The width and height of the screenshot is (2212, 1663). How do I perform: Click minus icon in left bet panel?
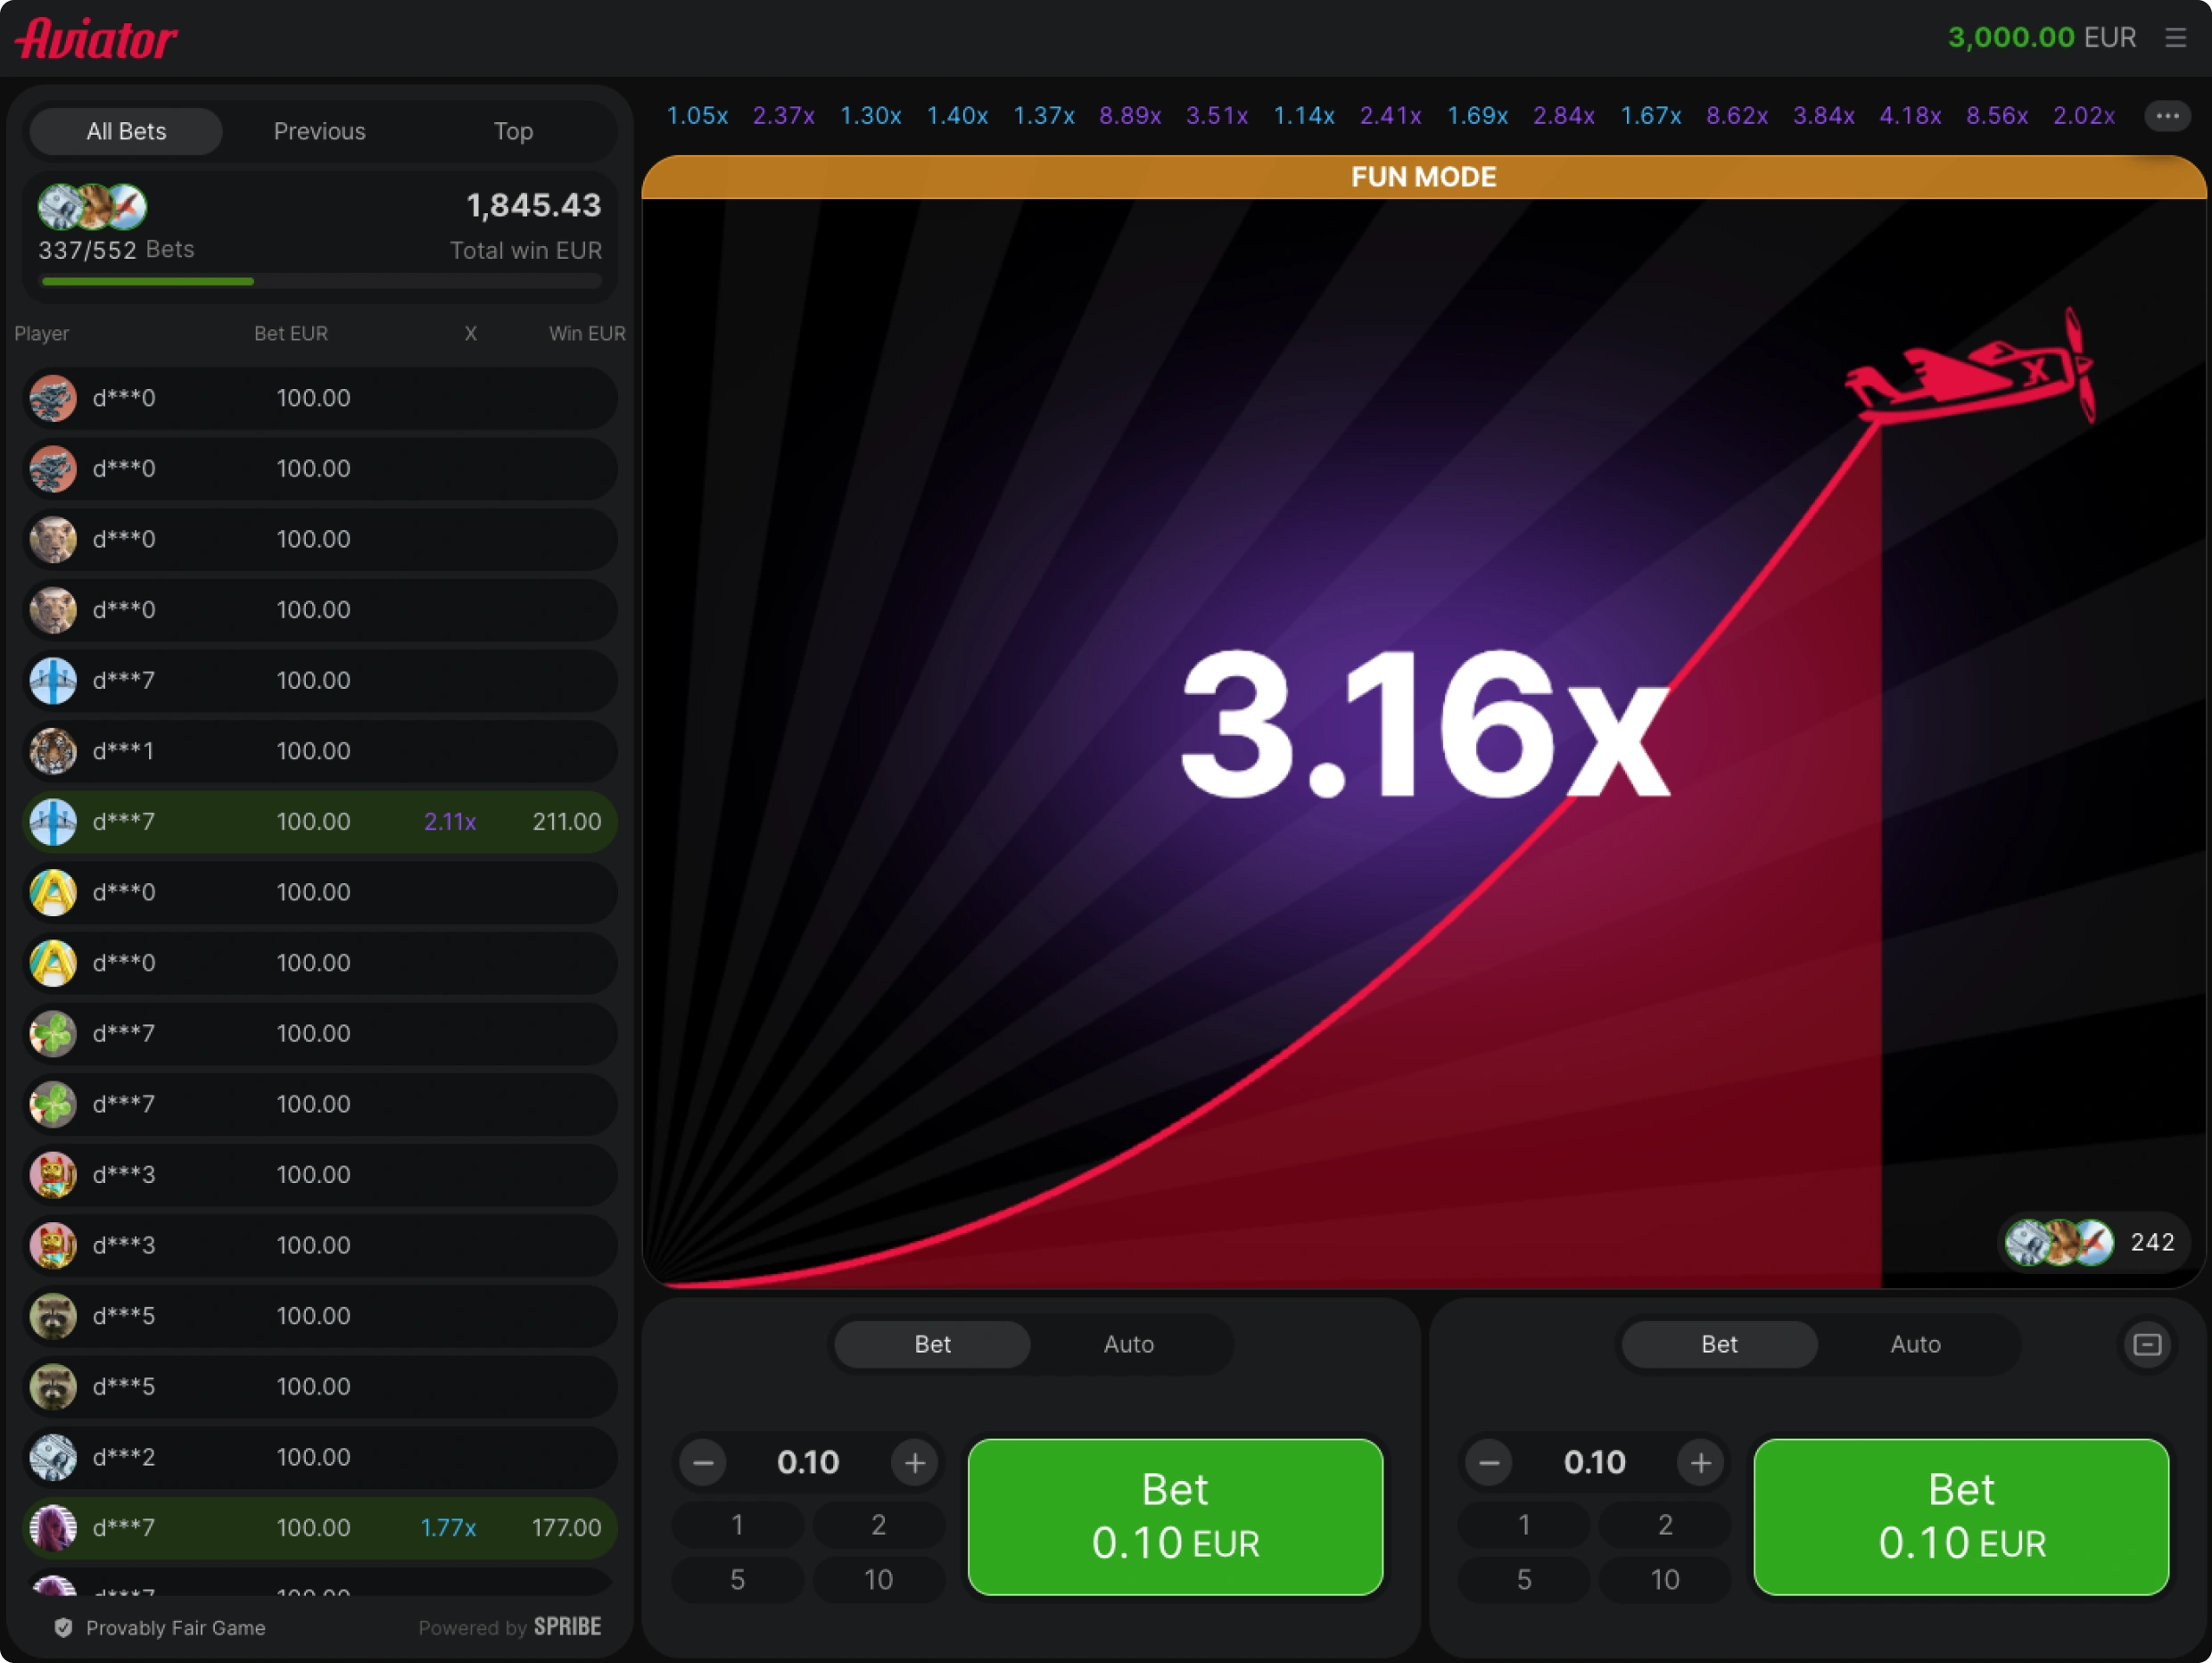(703, 1463)
